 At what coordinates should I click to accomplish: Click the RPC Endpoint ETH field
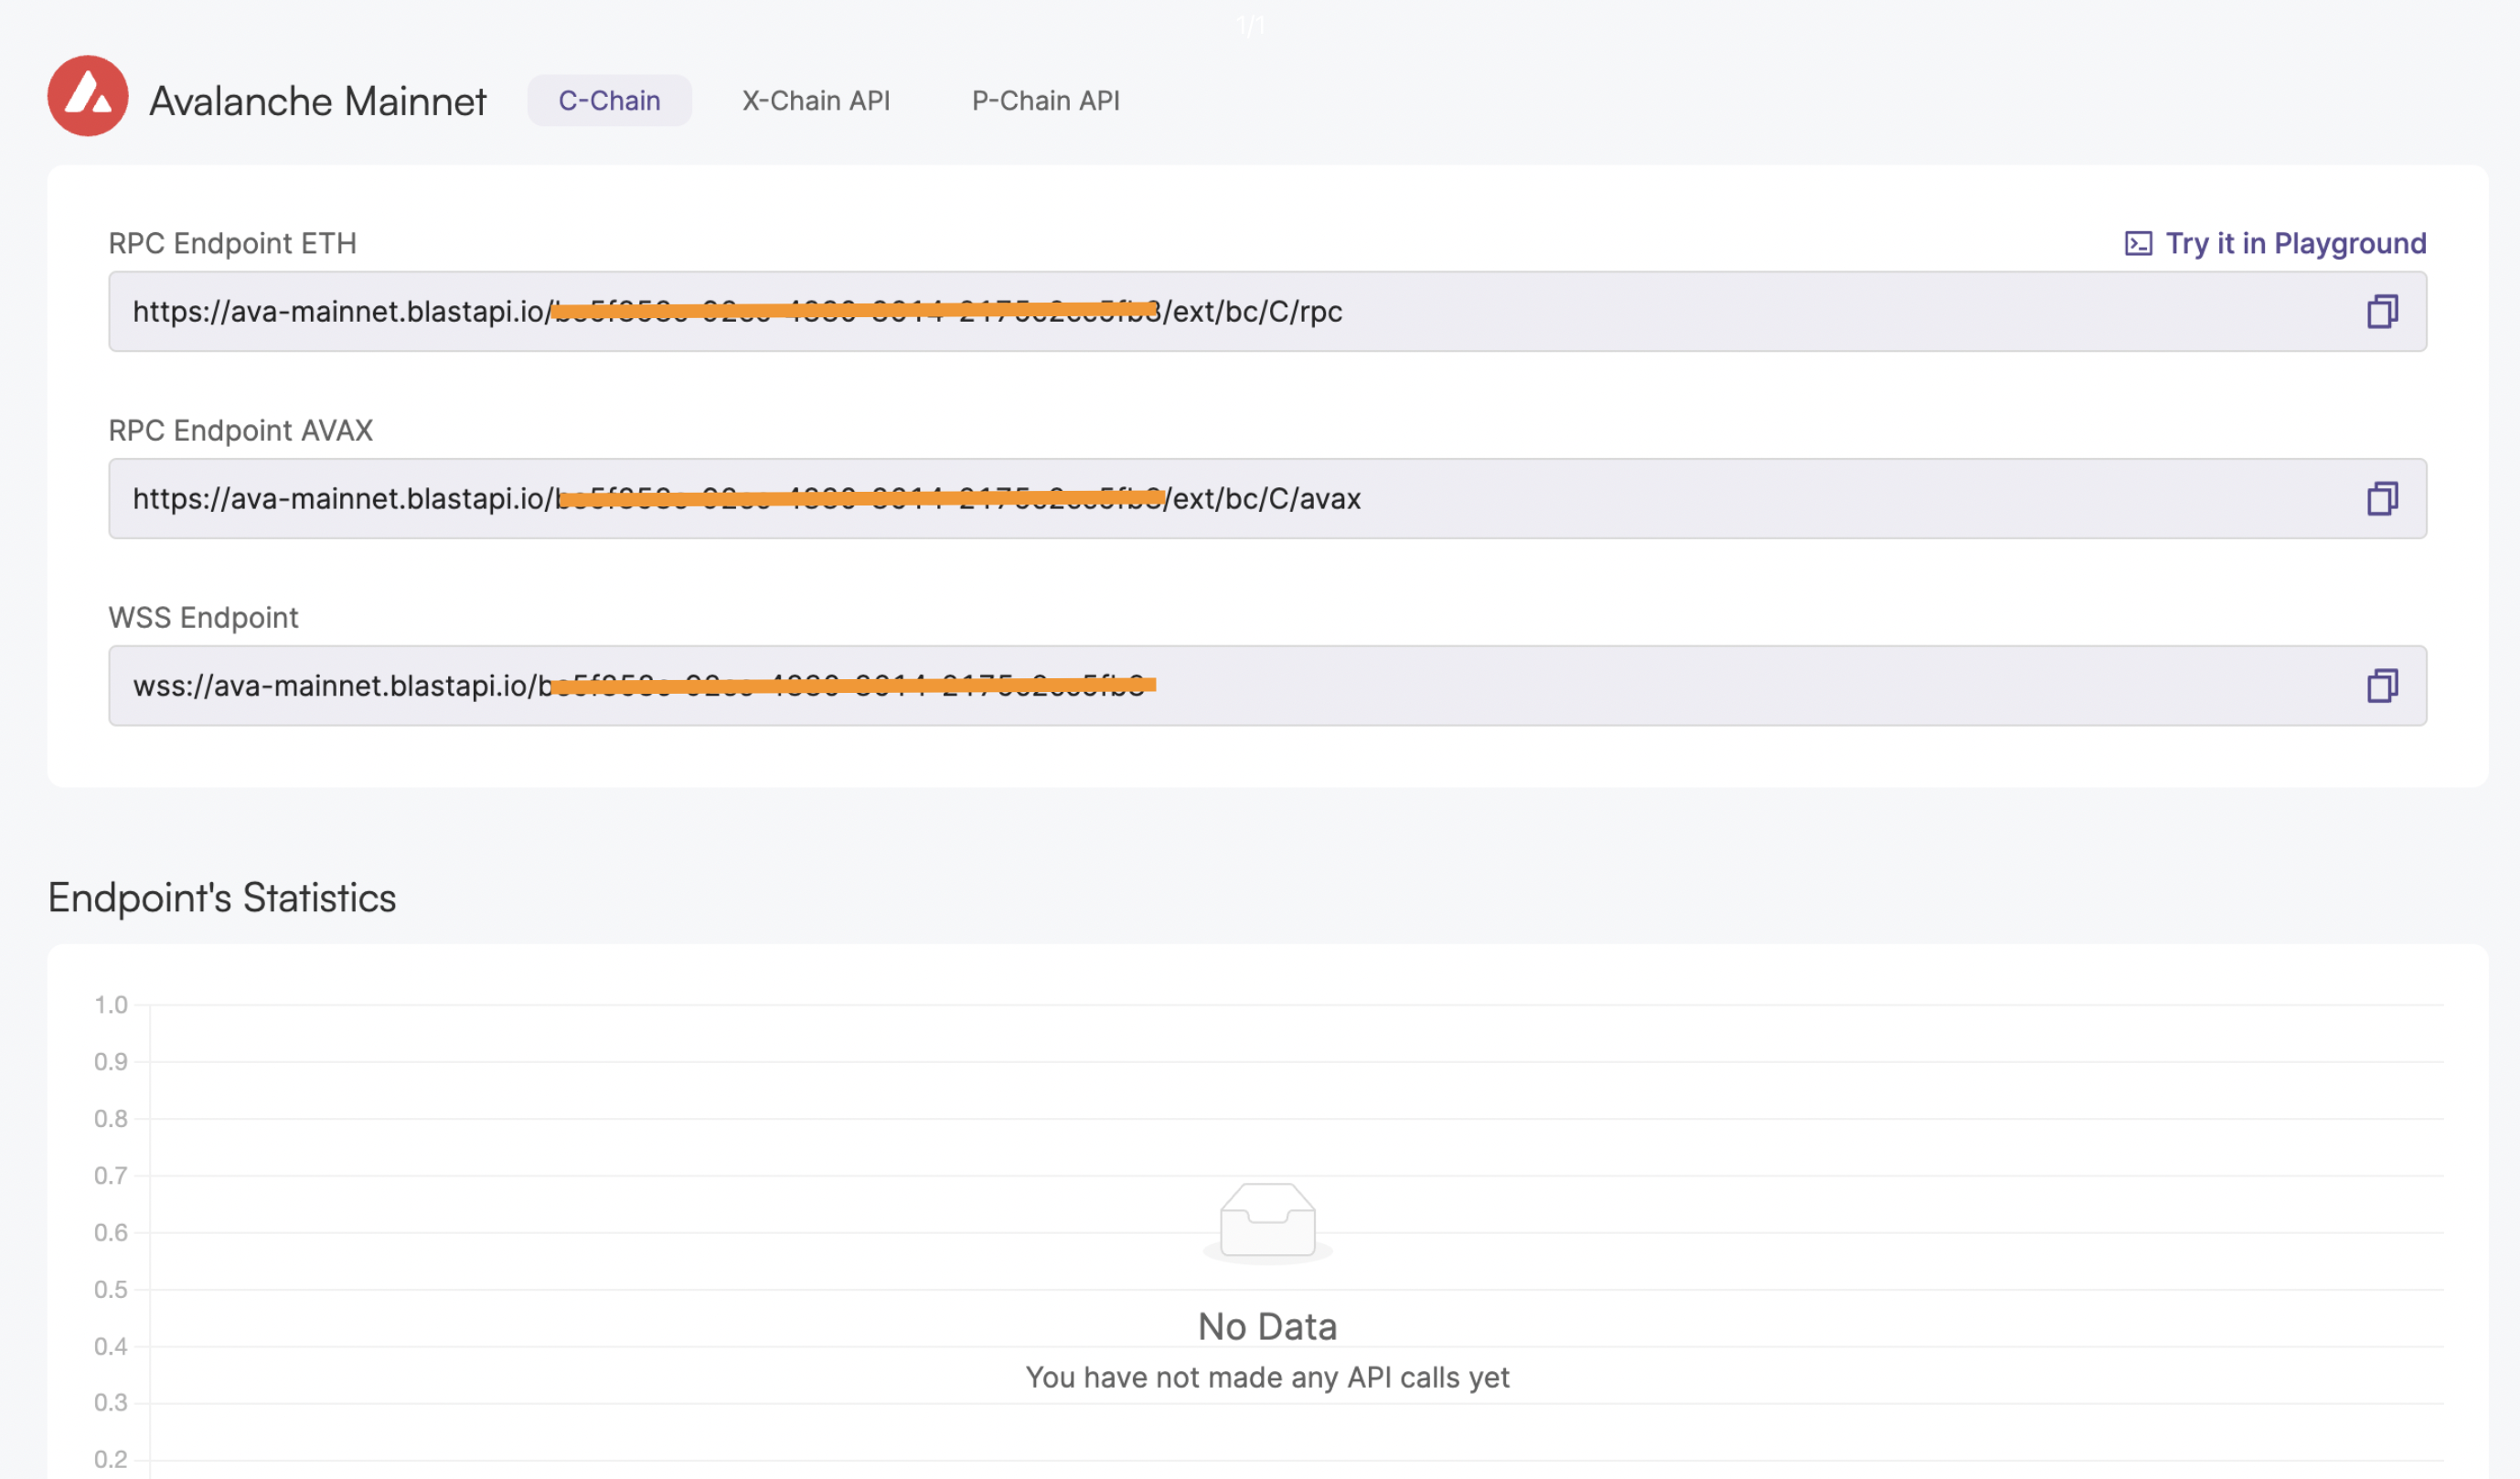1267,312
